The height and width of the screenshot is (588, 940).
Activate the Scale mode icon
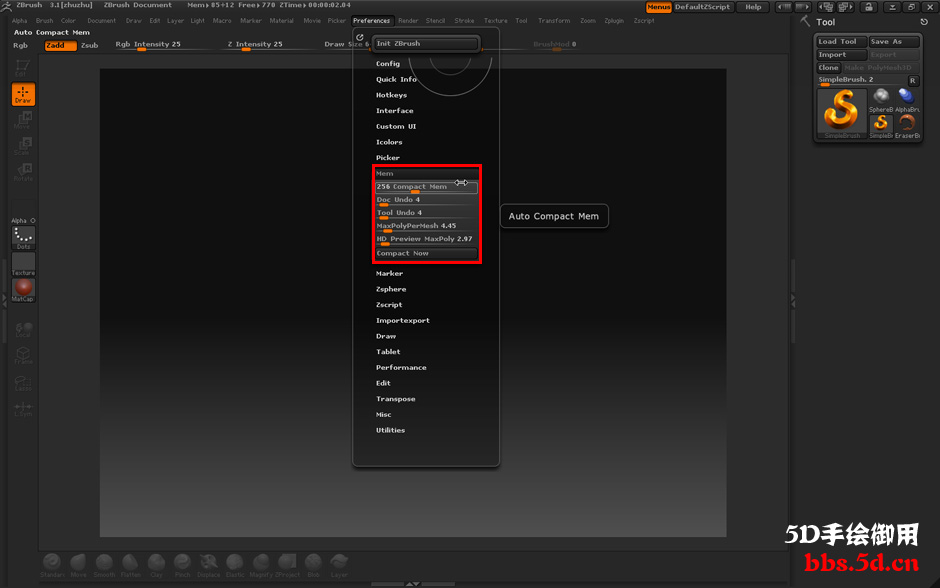23,146
